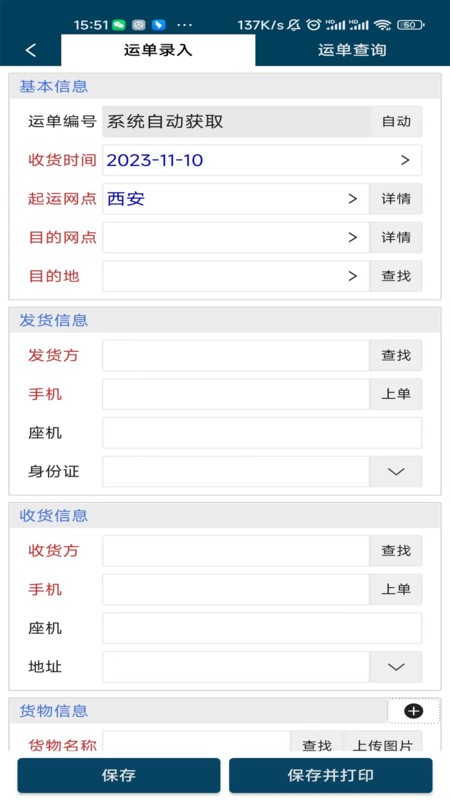Open the 目的网点 selector chevron
Image resolution: width=450 pixels, height=800 pixels.
click(353, 237)
